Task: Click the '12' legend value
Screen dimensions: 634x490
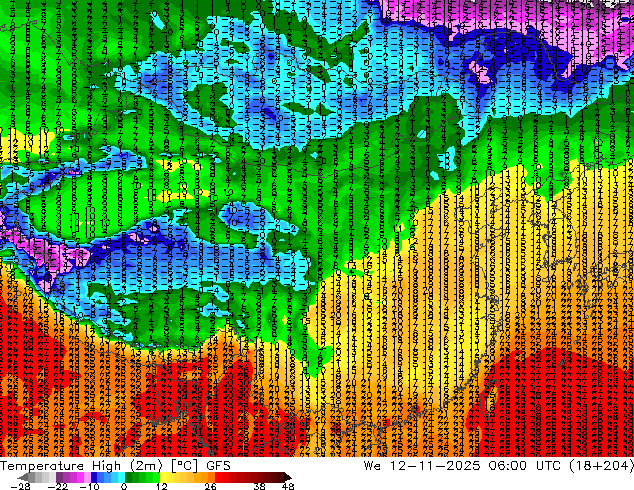Action: point(162,486)
